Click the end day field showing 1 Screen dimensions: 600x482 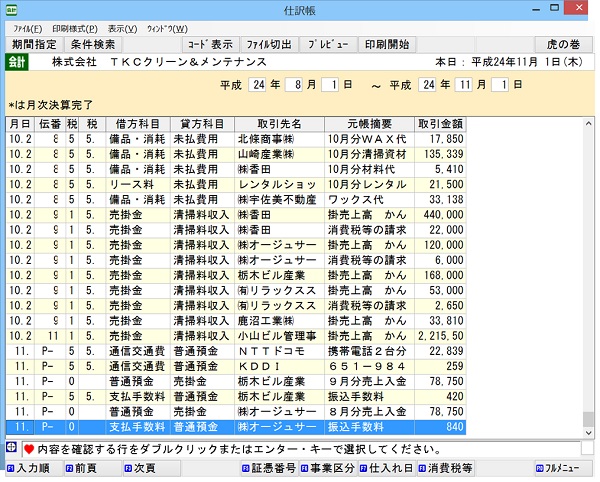coord(500,85)
